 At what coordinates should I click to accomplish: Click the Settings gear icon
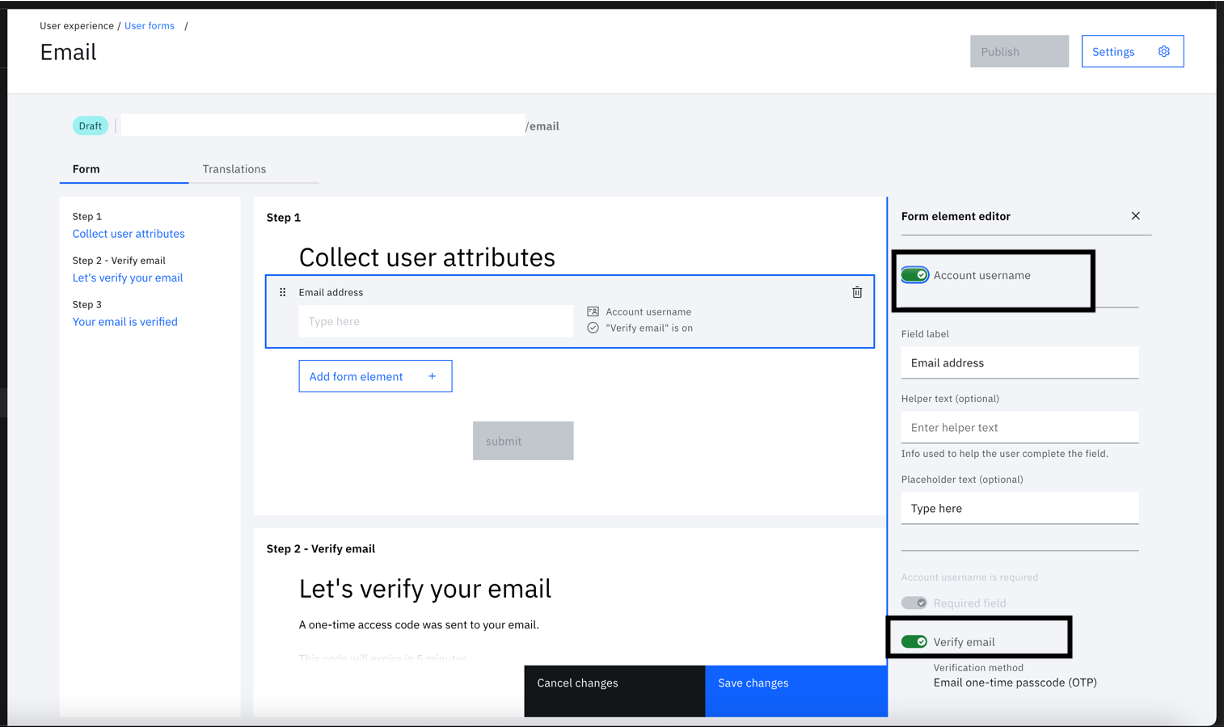pos(1164,52)
